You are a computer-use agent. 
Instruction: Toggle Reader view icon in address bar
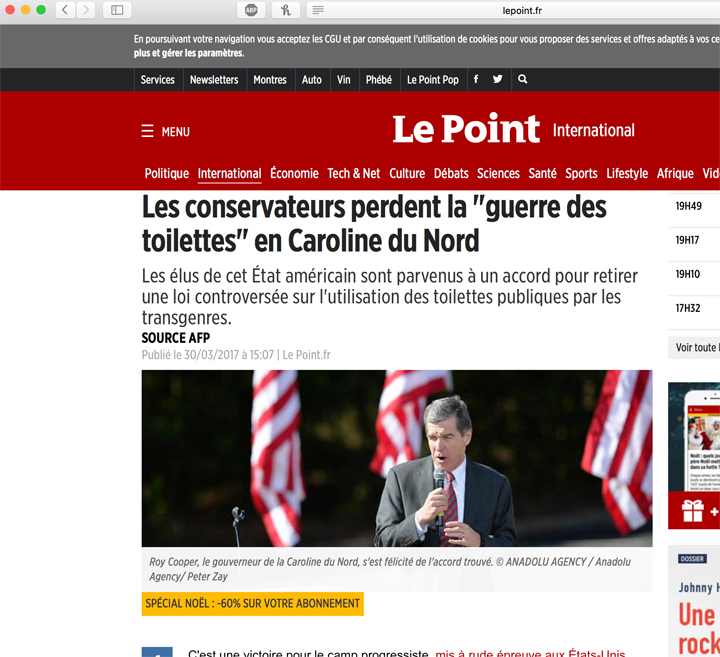pos(318,10)
